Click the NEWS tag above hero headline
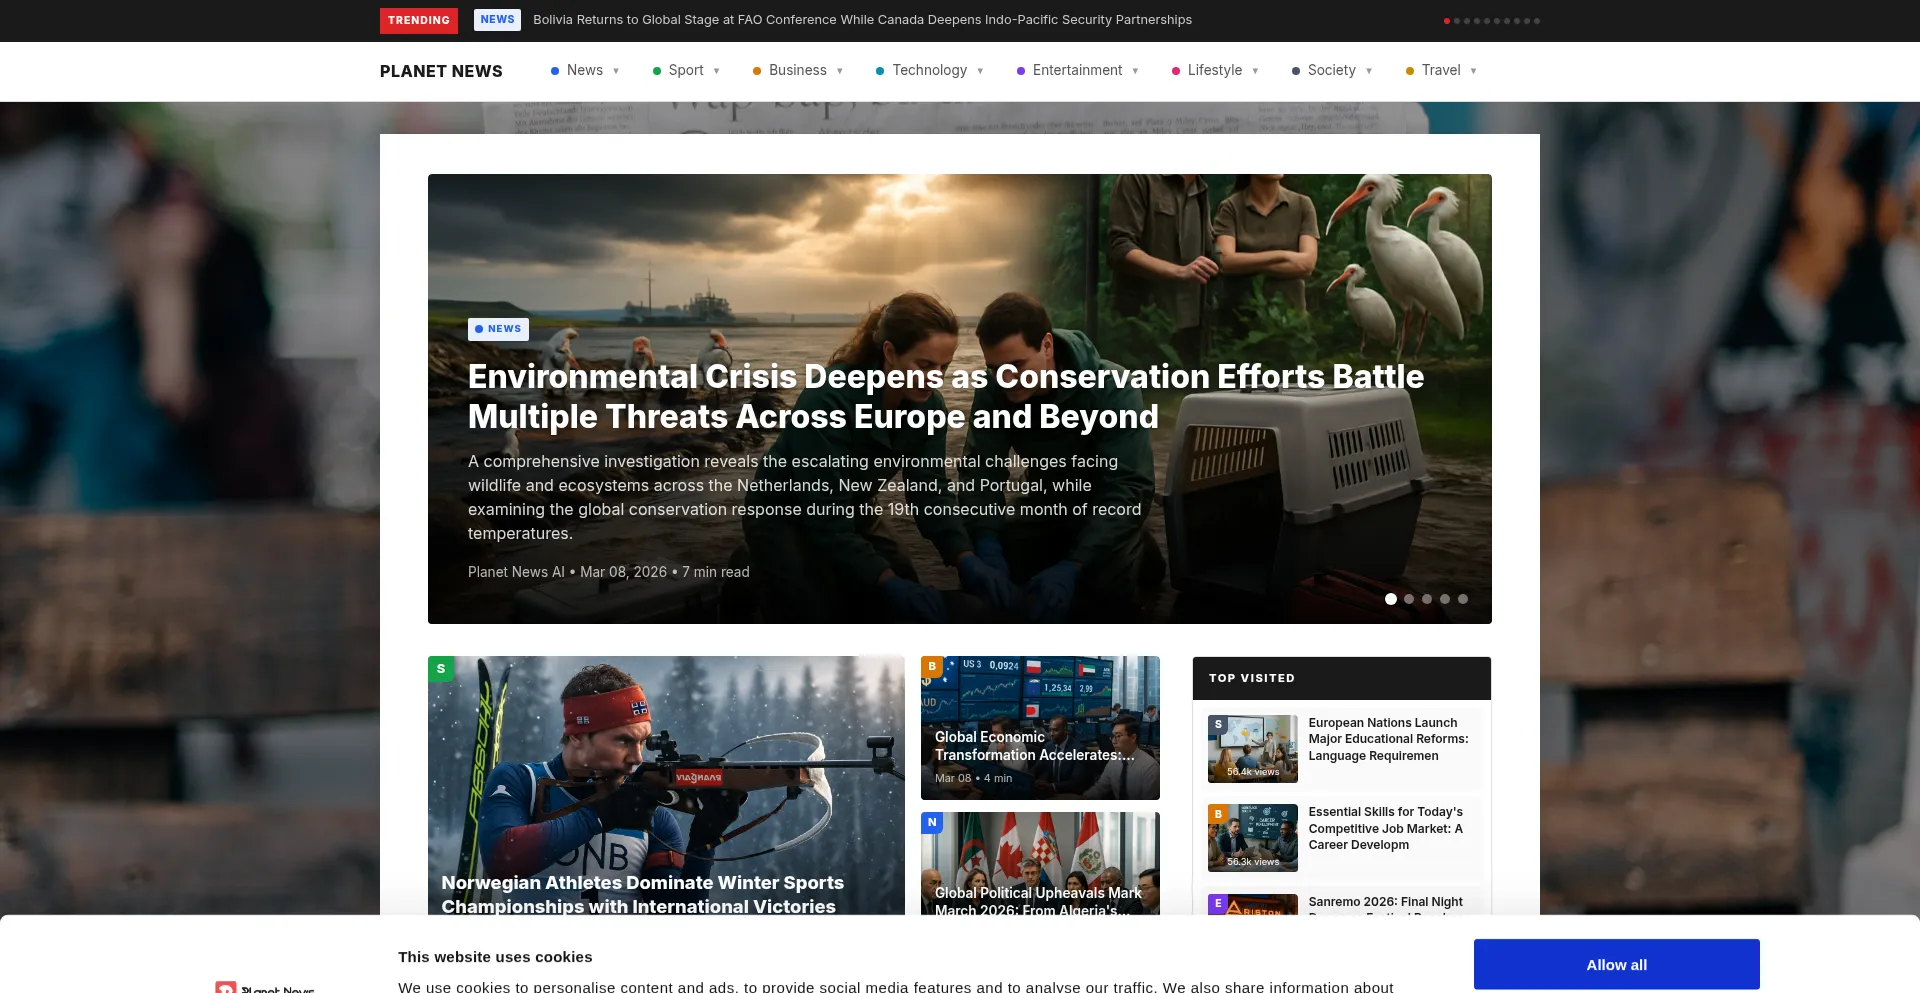 (x=498, y=329)
